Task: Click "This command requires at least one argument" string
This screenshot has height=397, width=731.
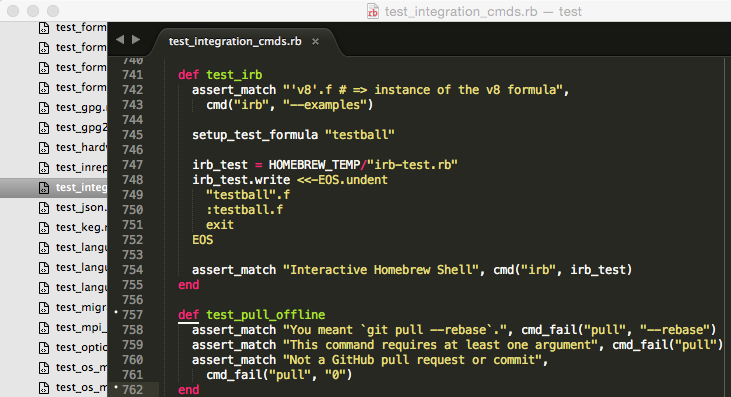Action: (x=440, y=345)
